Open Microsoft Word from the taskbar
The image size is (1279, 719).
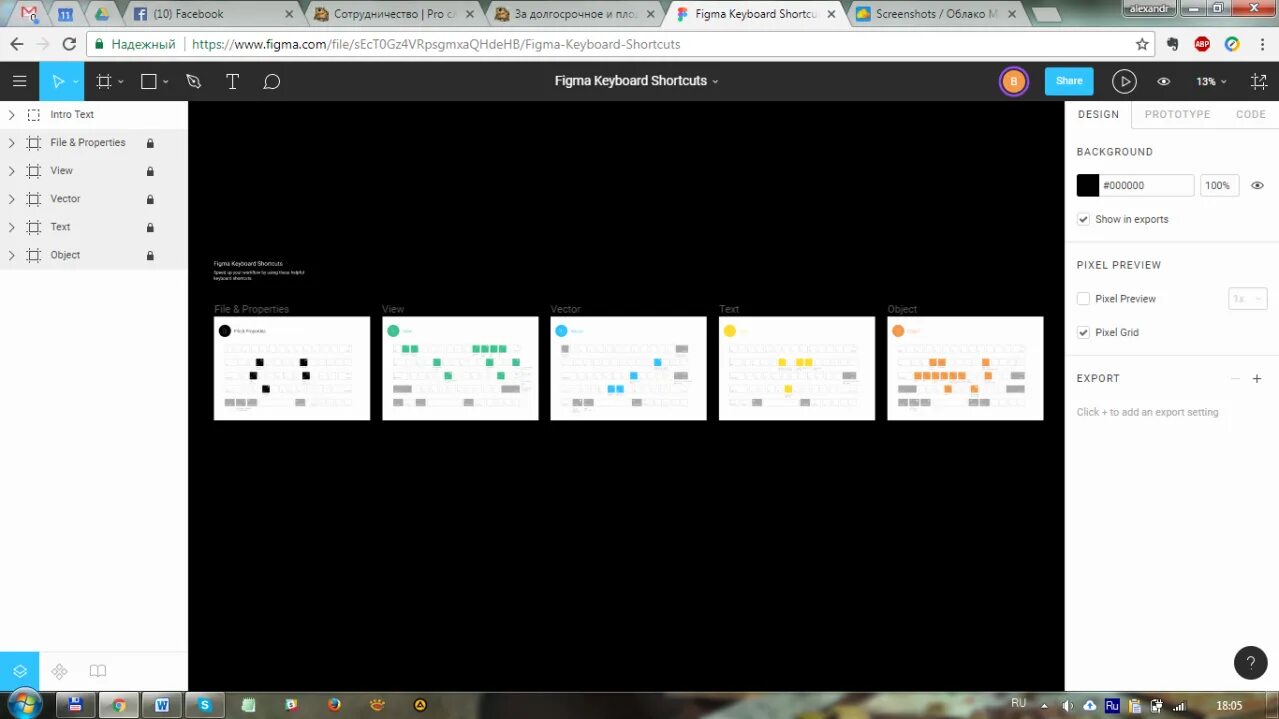[162, 704]
